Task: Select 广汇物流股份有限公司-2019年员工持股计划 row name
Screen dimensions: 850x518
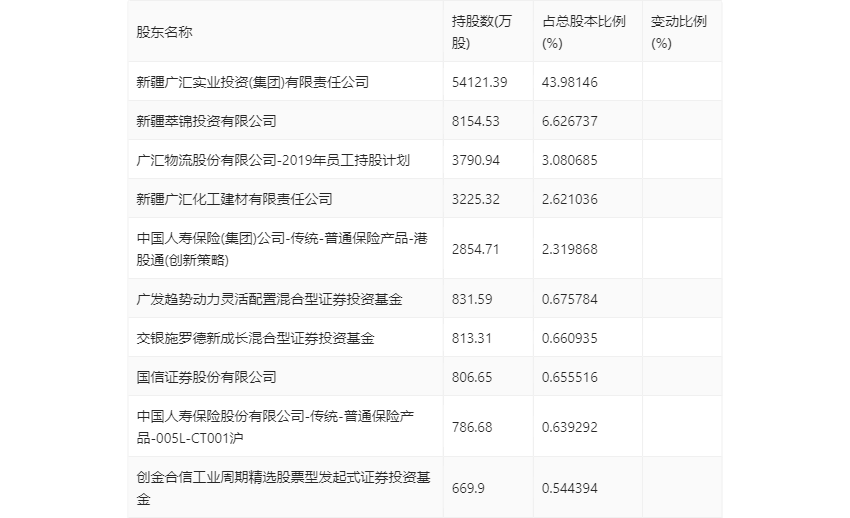Action: pos(273,160)
